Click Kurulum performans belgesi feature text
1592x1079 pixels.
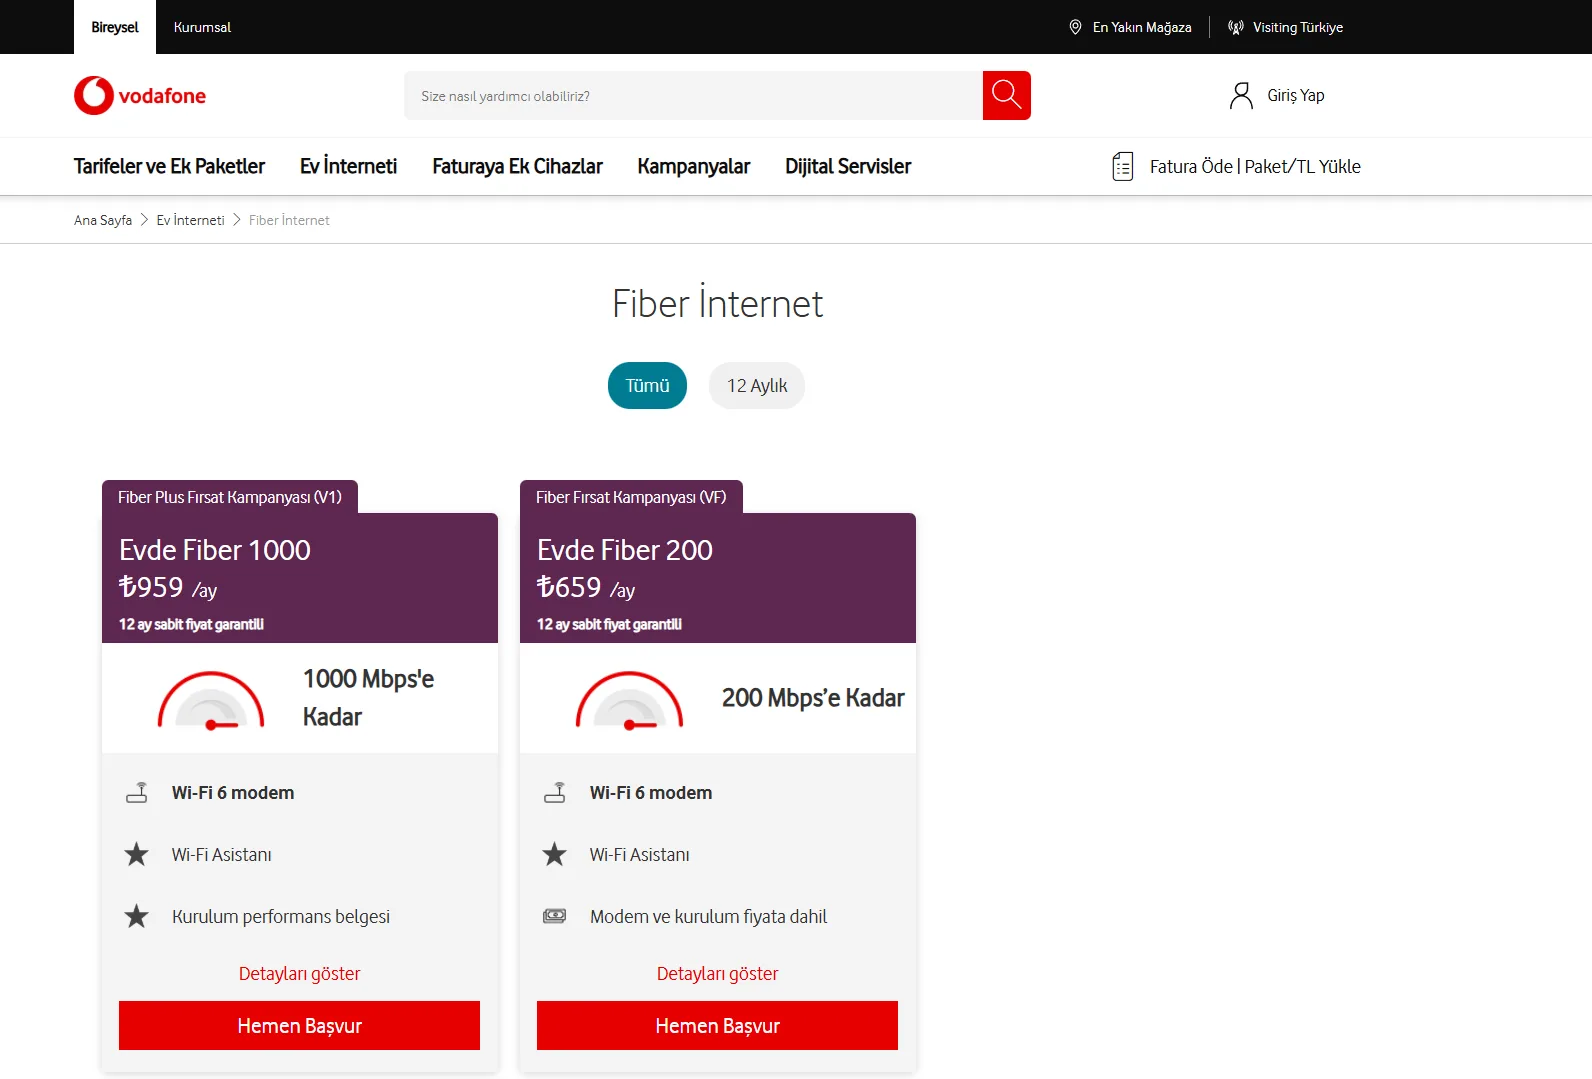pyautogui.click(x=281, y=917)
